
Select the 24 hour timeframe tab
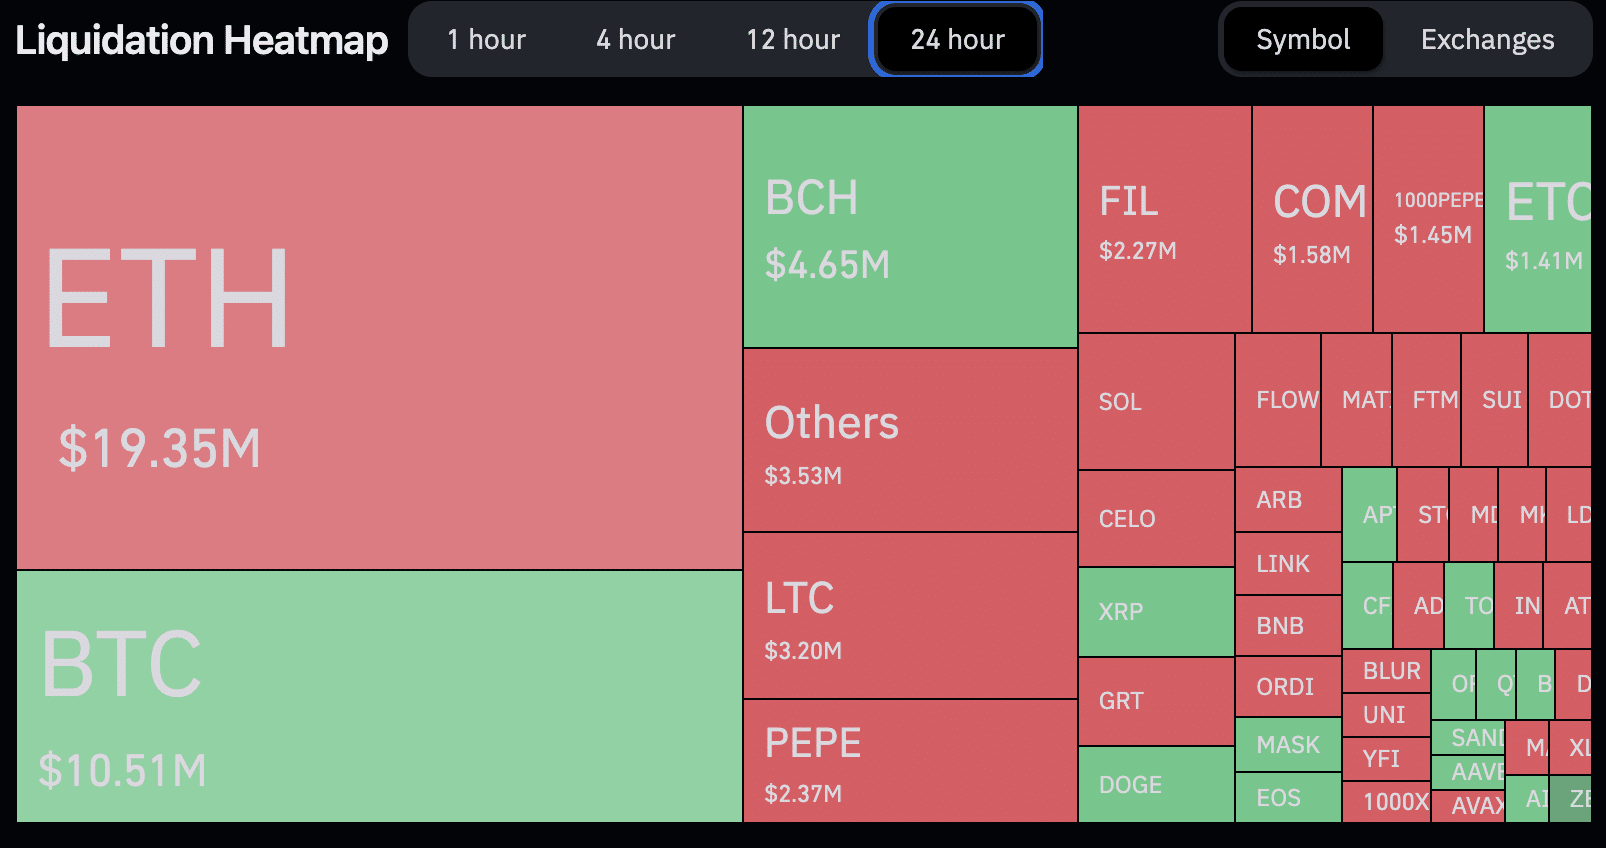957,40
